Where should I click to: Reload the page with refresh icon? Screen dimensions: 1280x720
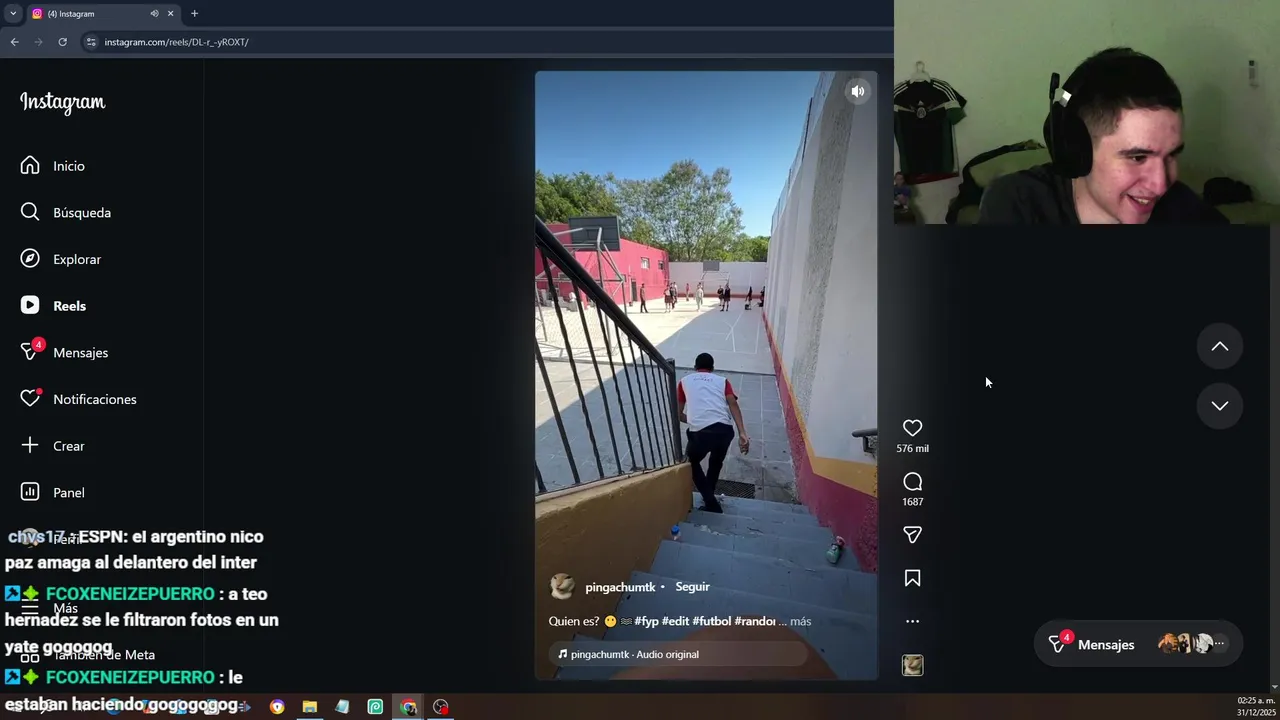click(62, 42)
